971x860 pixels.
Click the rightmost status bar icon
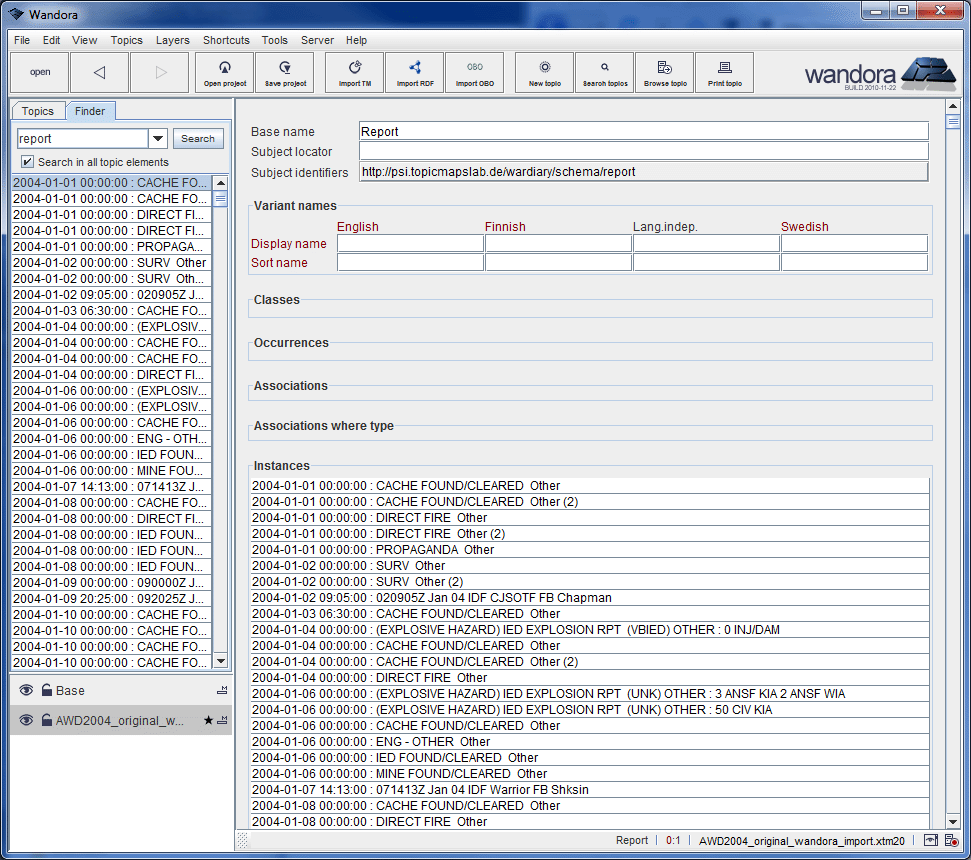pos(950,840)
